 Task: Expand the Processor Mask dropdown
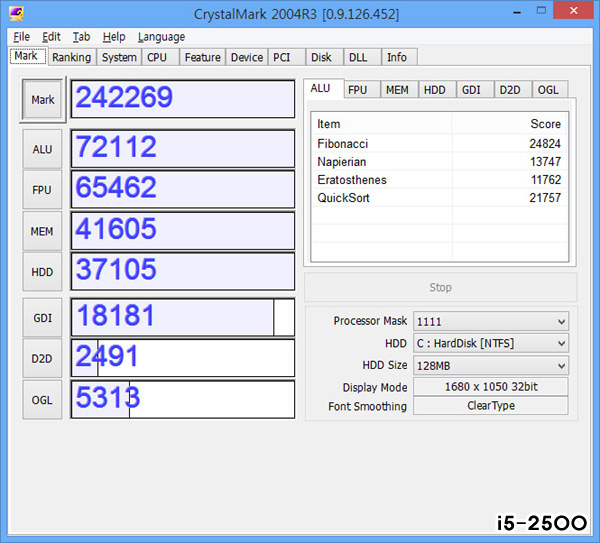pyautogui.click(x=490, y=321)
